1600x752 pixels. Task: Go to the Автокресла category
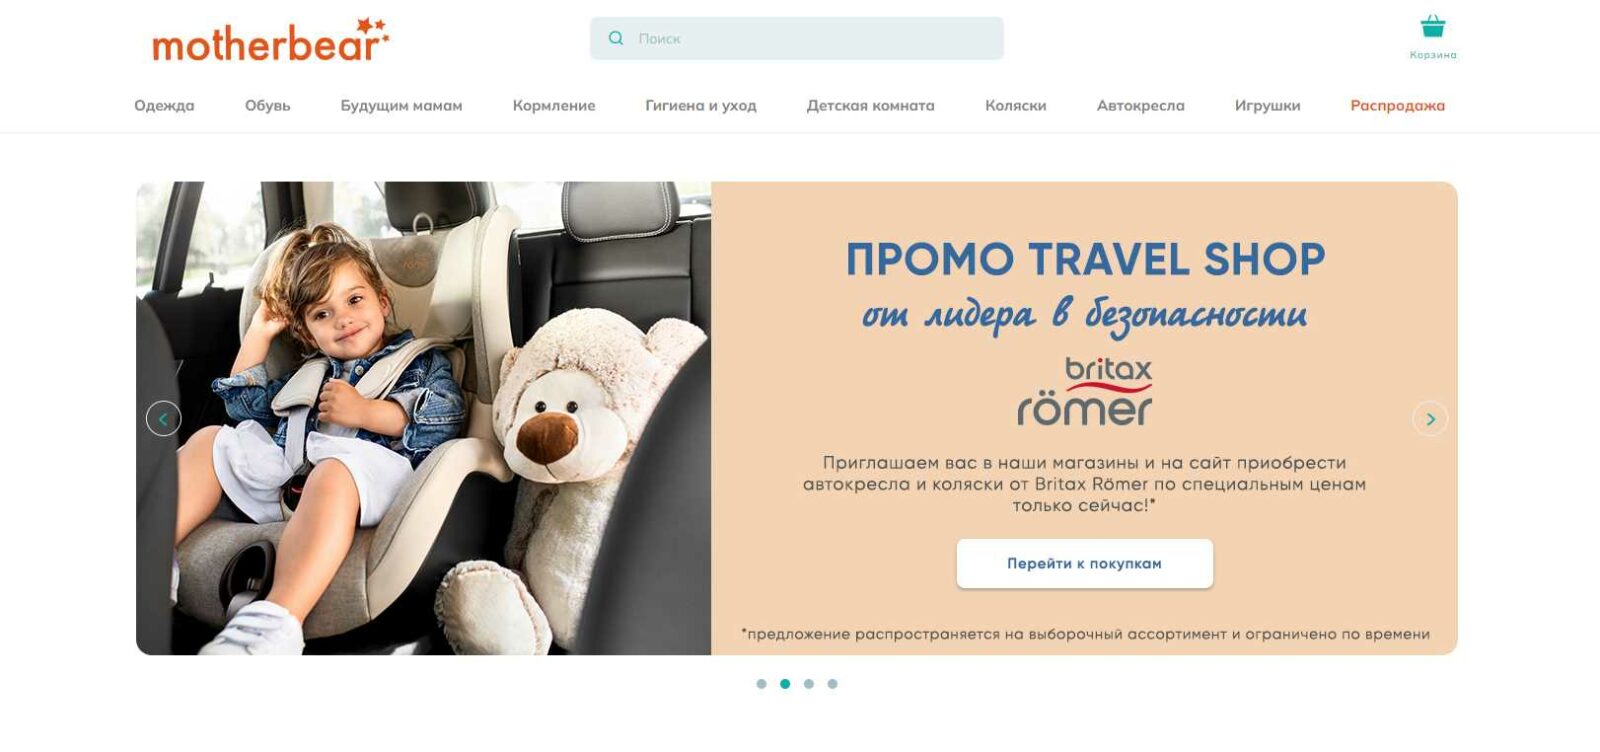(x=1141, y=106)
